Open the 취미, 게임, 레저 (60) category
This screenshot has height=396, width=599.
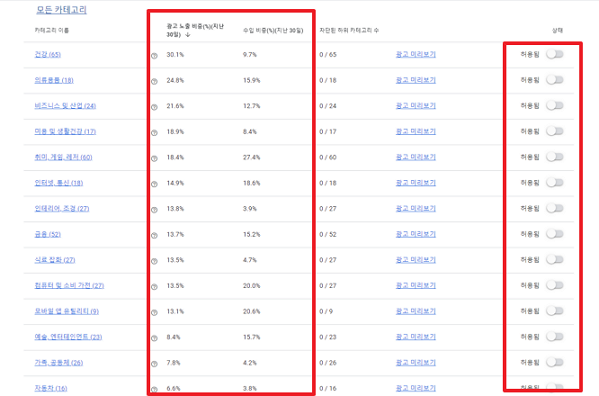point(63,157)
